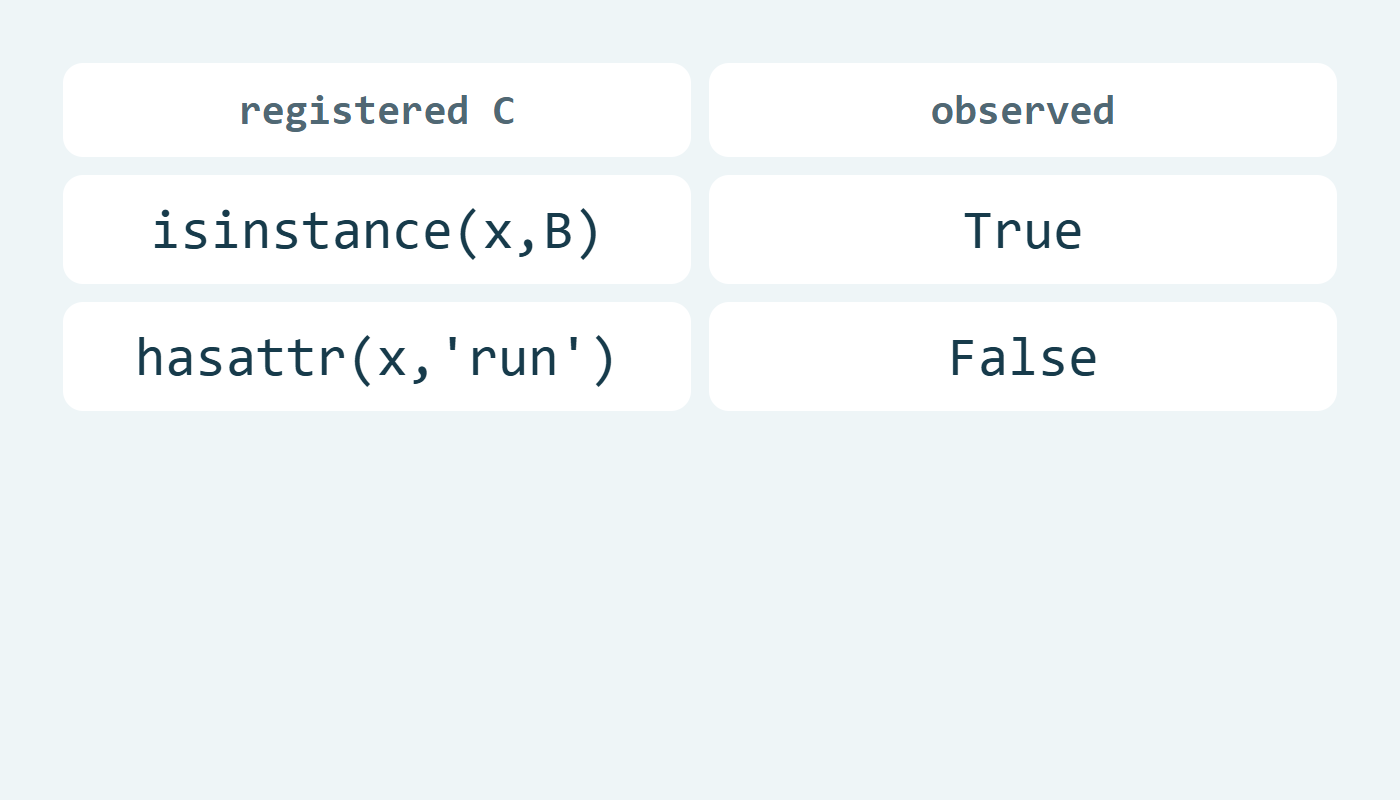Click the letter F in False

pyautogui.click(x=963, y=357)
